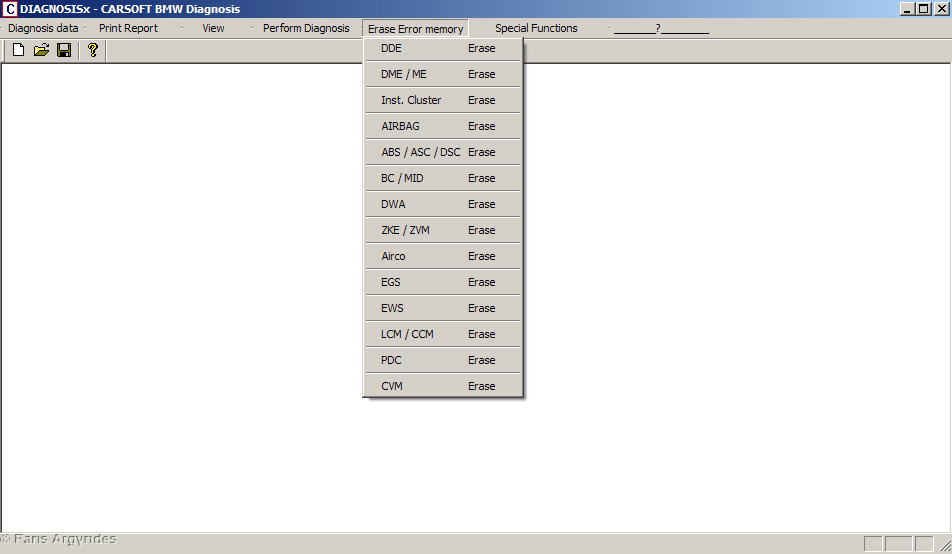Close the Erase Error memory menu header
Image resolution: width=952 pixels, height=554 pixels.
pyautogui.click(x=415, y=29)
